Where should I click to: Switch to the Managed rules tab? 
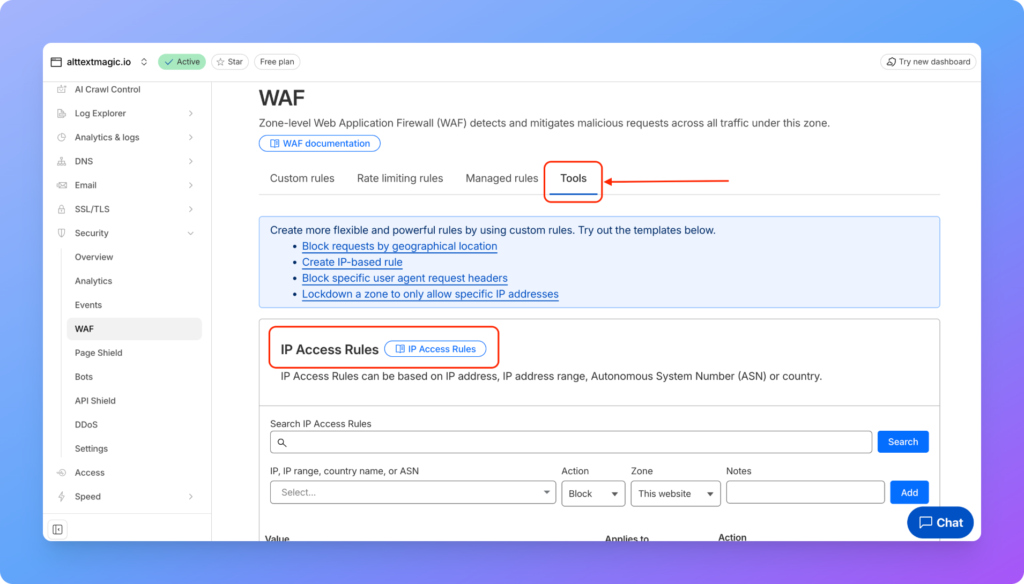point(501,179)
